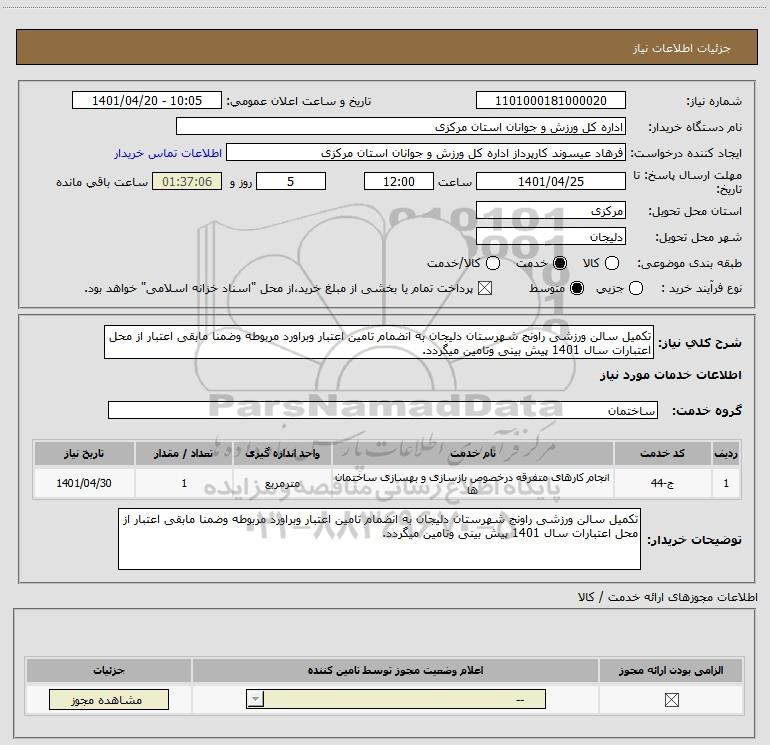
Task: Open the اطلاعات تماس خریدار link
Action: pos(168,153)
